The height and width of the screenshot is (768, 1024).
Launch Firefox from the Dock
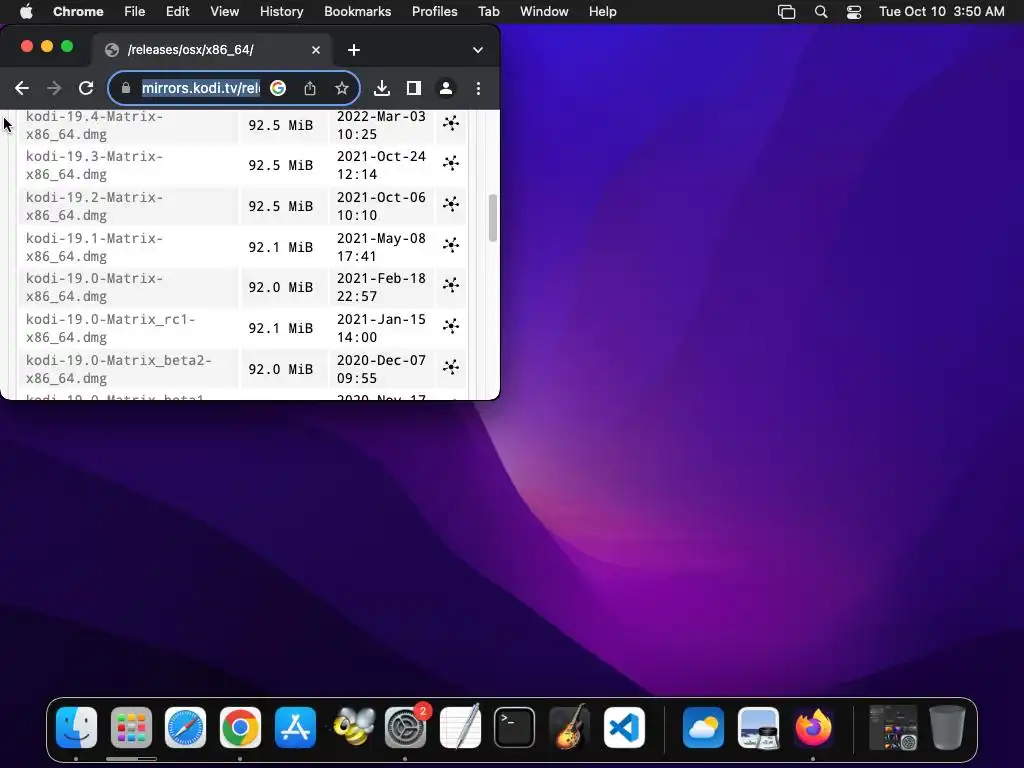(x=813, y=728)
